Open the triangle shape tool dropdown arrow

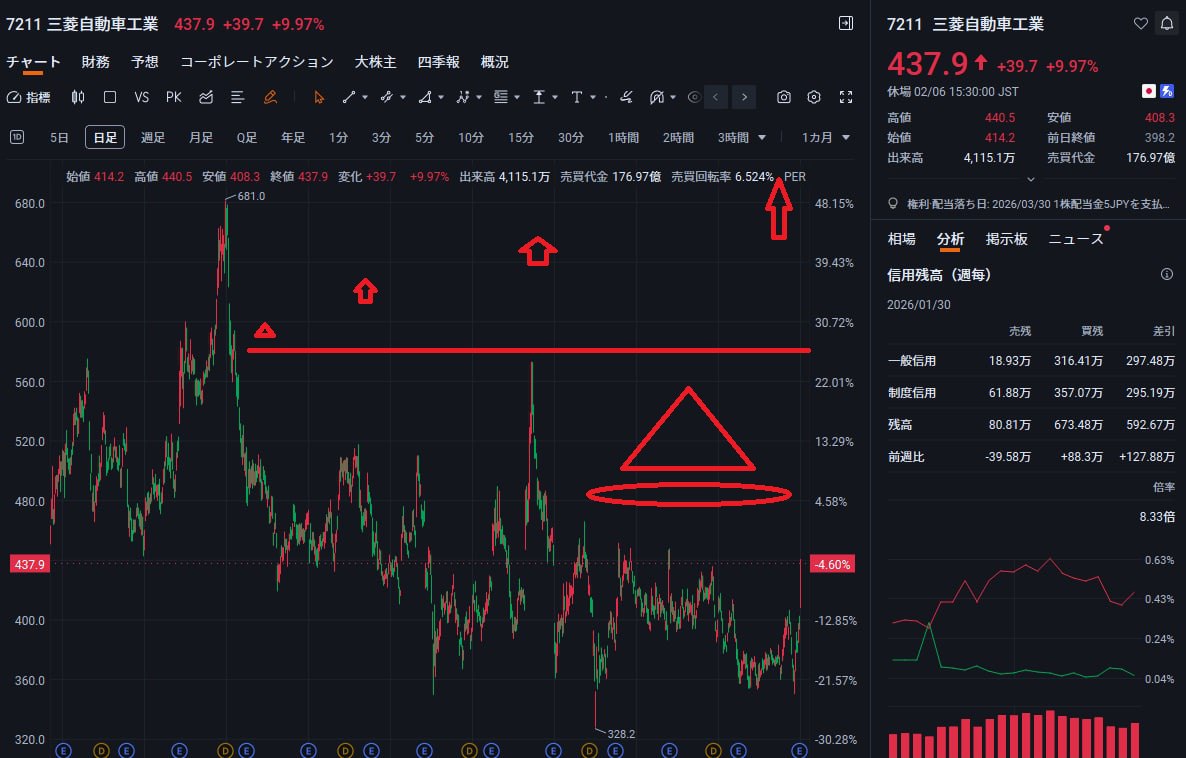[x=441, y=98]
